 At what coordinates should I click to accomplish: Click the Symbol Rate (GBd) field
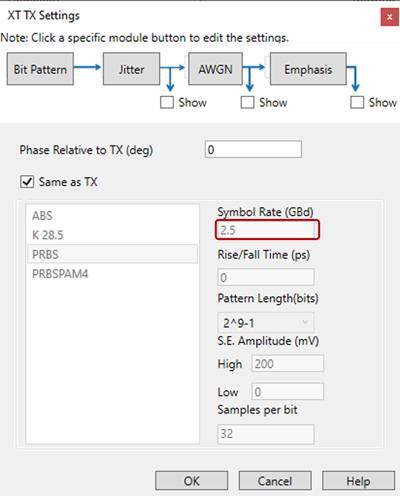[x=267, y=230]
